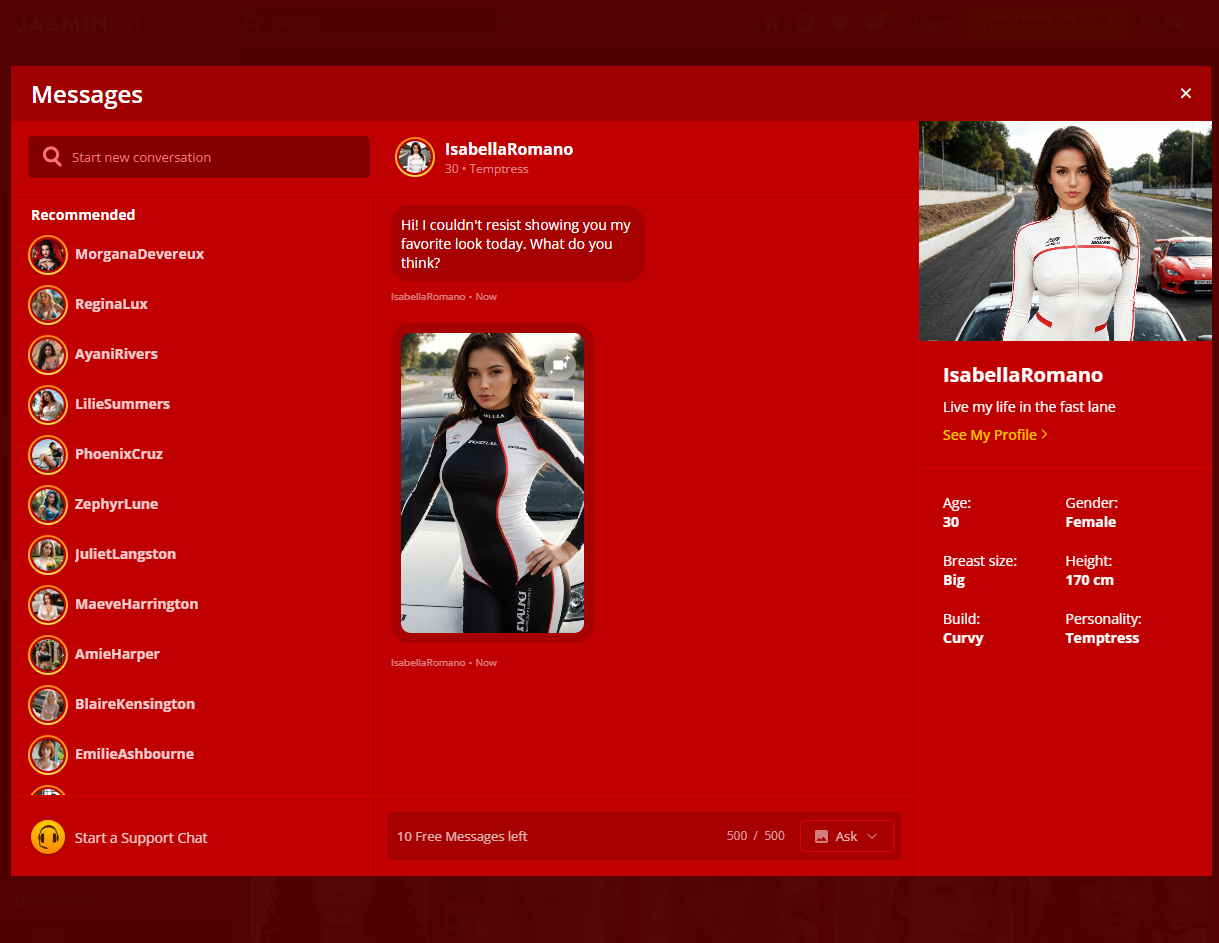Image resolution: width=1219 pixels, height=943 pixels.
Task: Focus the Start new conversation input
Action: click(x=199, y=157)
